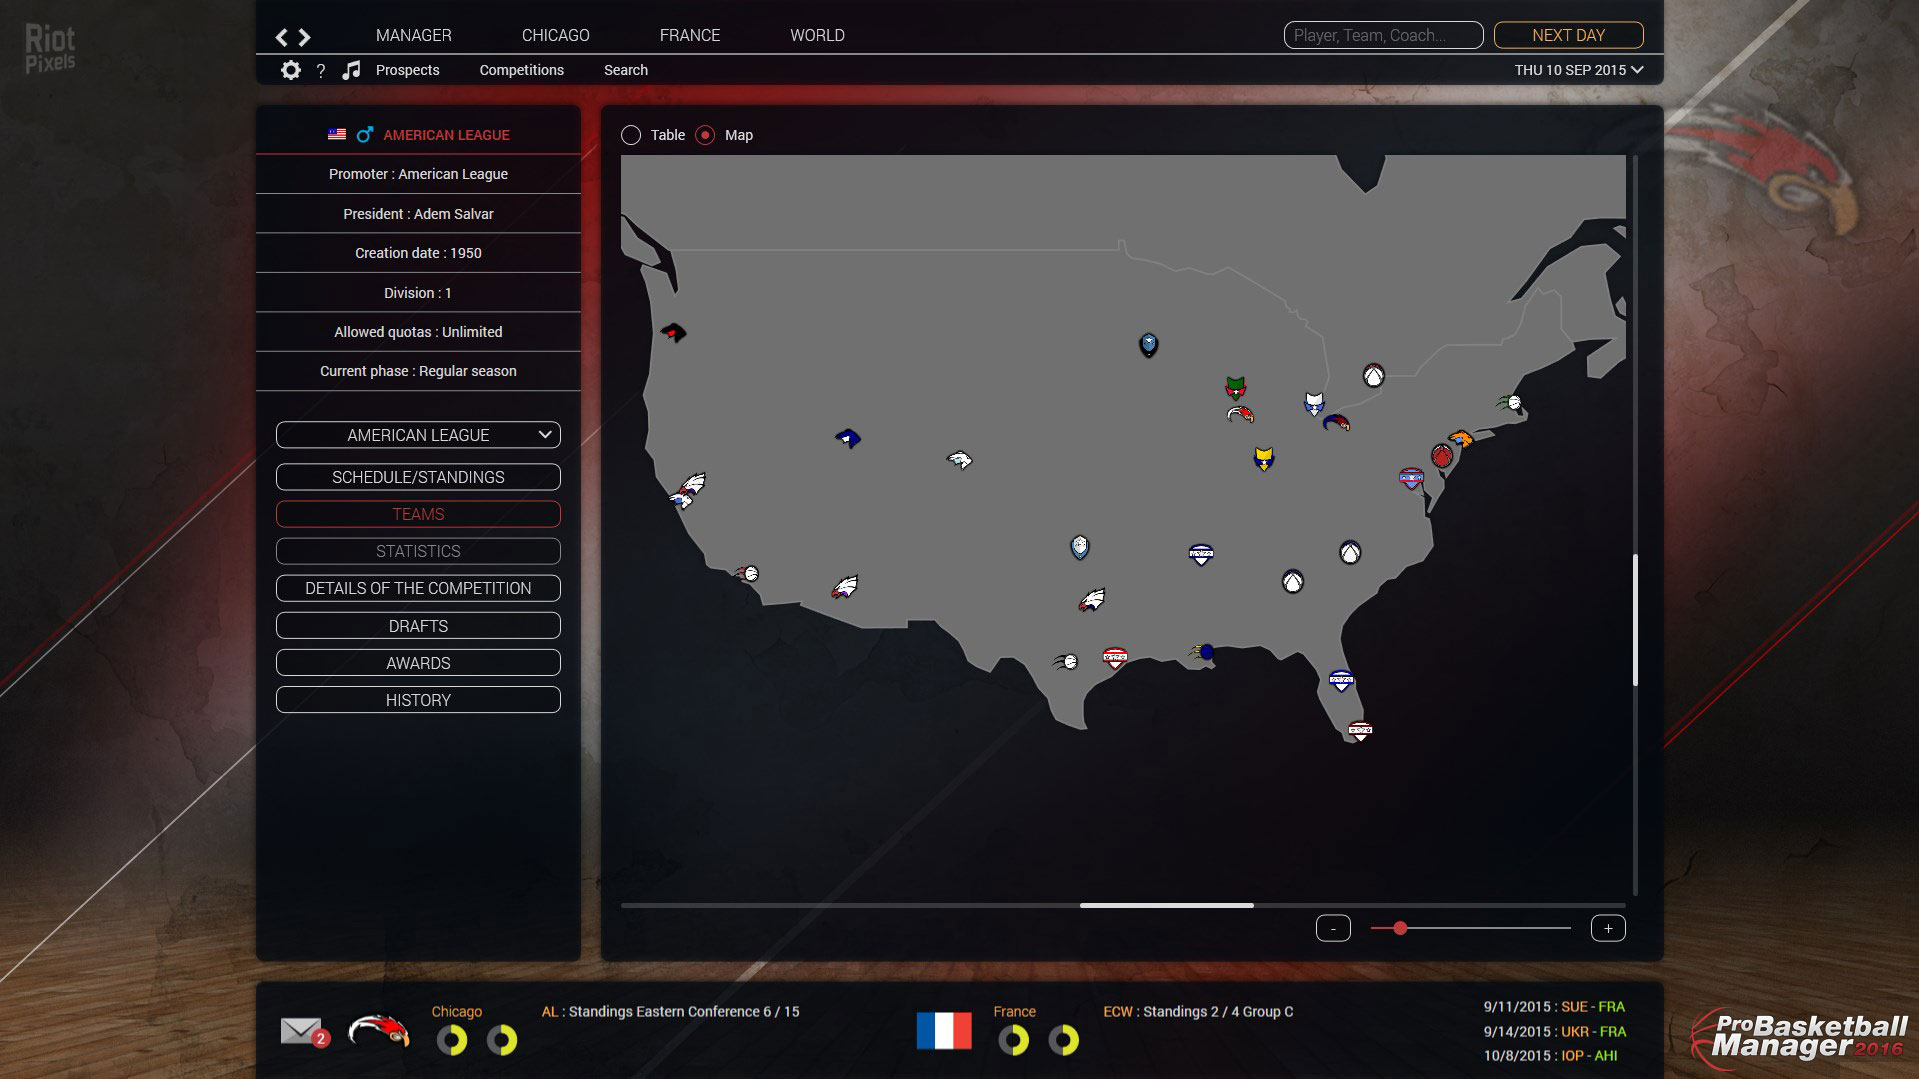Click the Player, Team, Coach search field
1919x1079 pixels.
tap(1382, 35)
